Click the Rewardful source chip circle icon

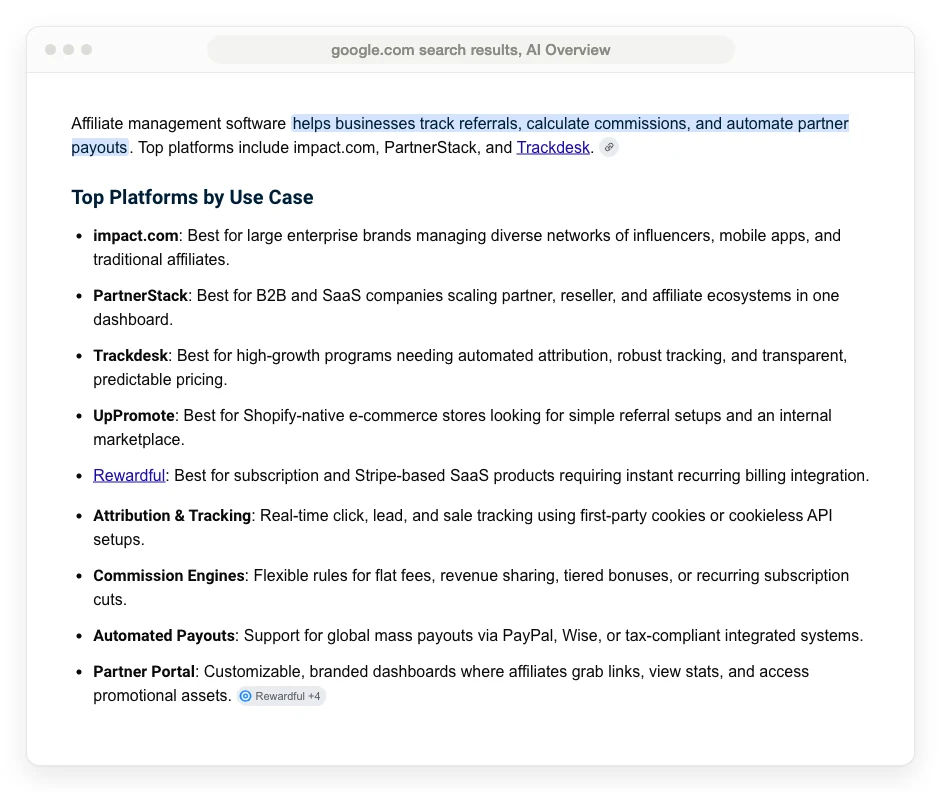pyautogui.click(x=245, y=696)
